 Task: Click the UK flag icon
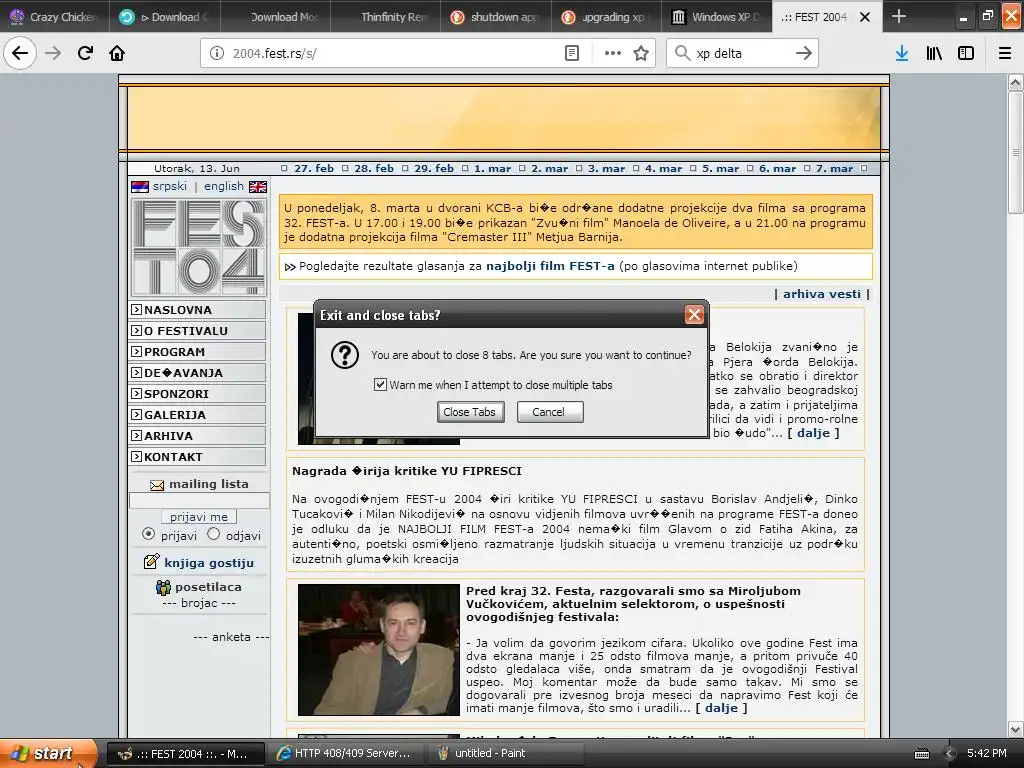pos(258,187)
